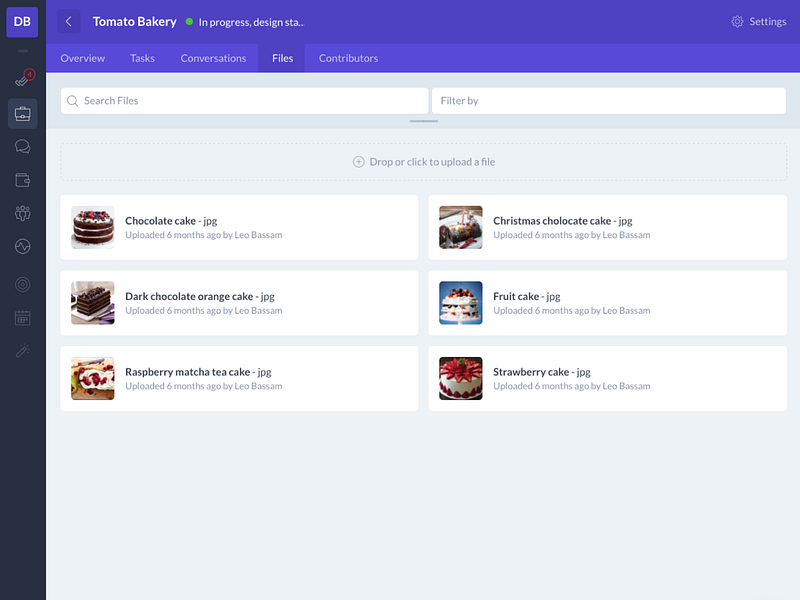Open the Filter by dropdown
800x600 pixels.
click(609, 101)
